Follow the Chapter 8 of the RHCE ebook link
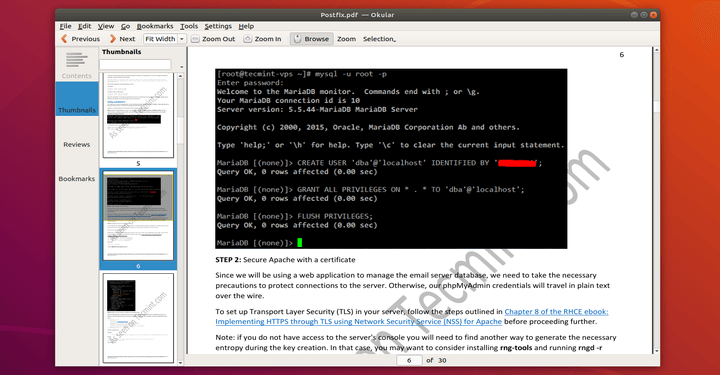720x375 pixels. coord(556,312)
